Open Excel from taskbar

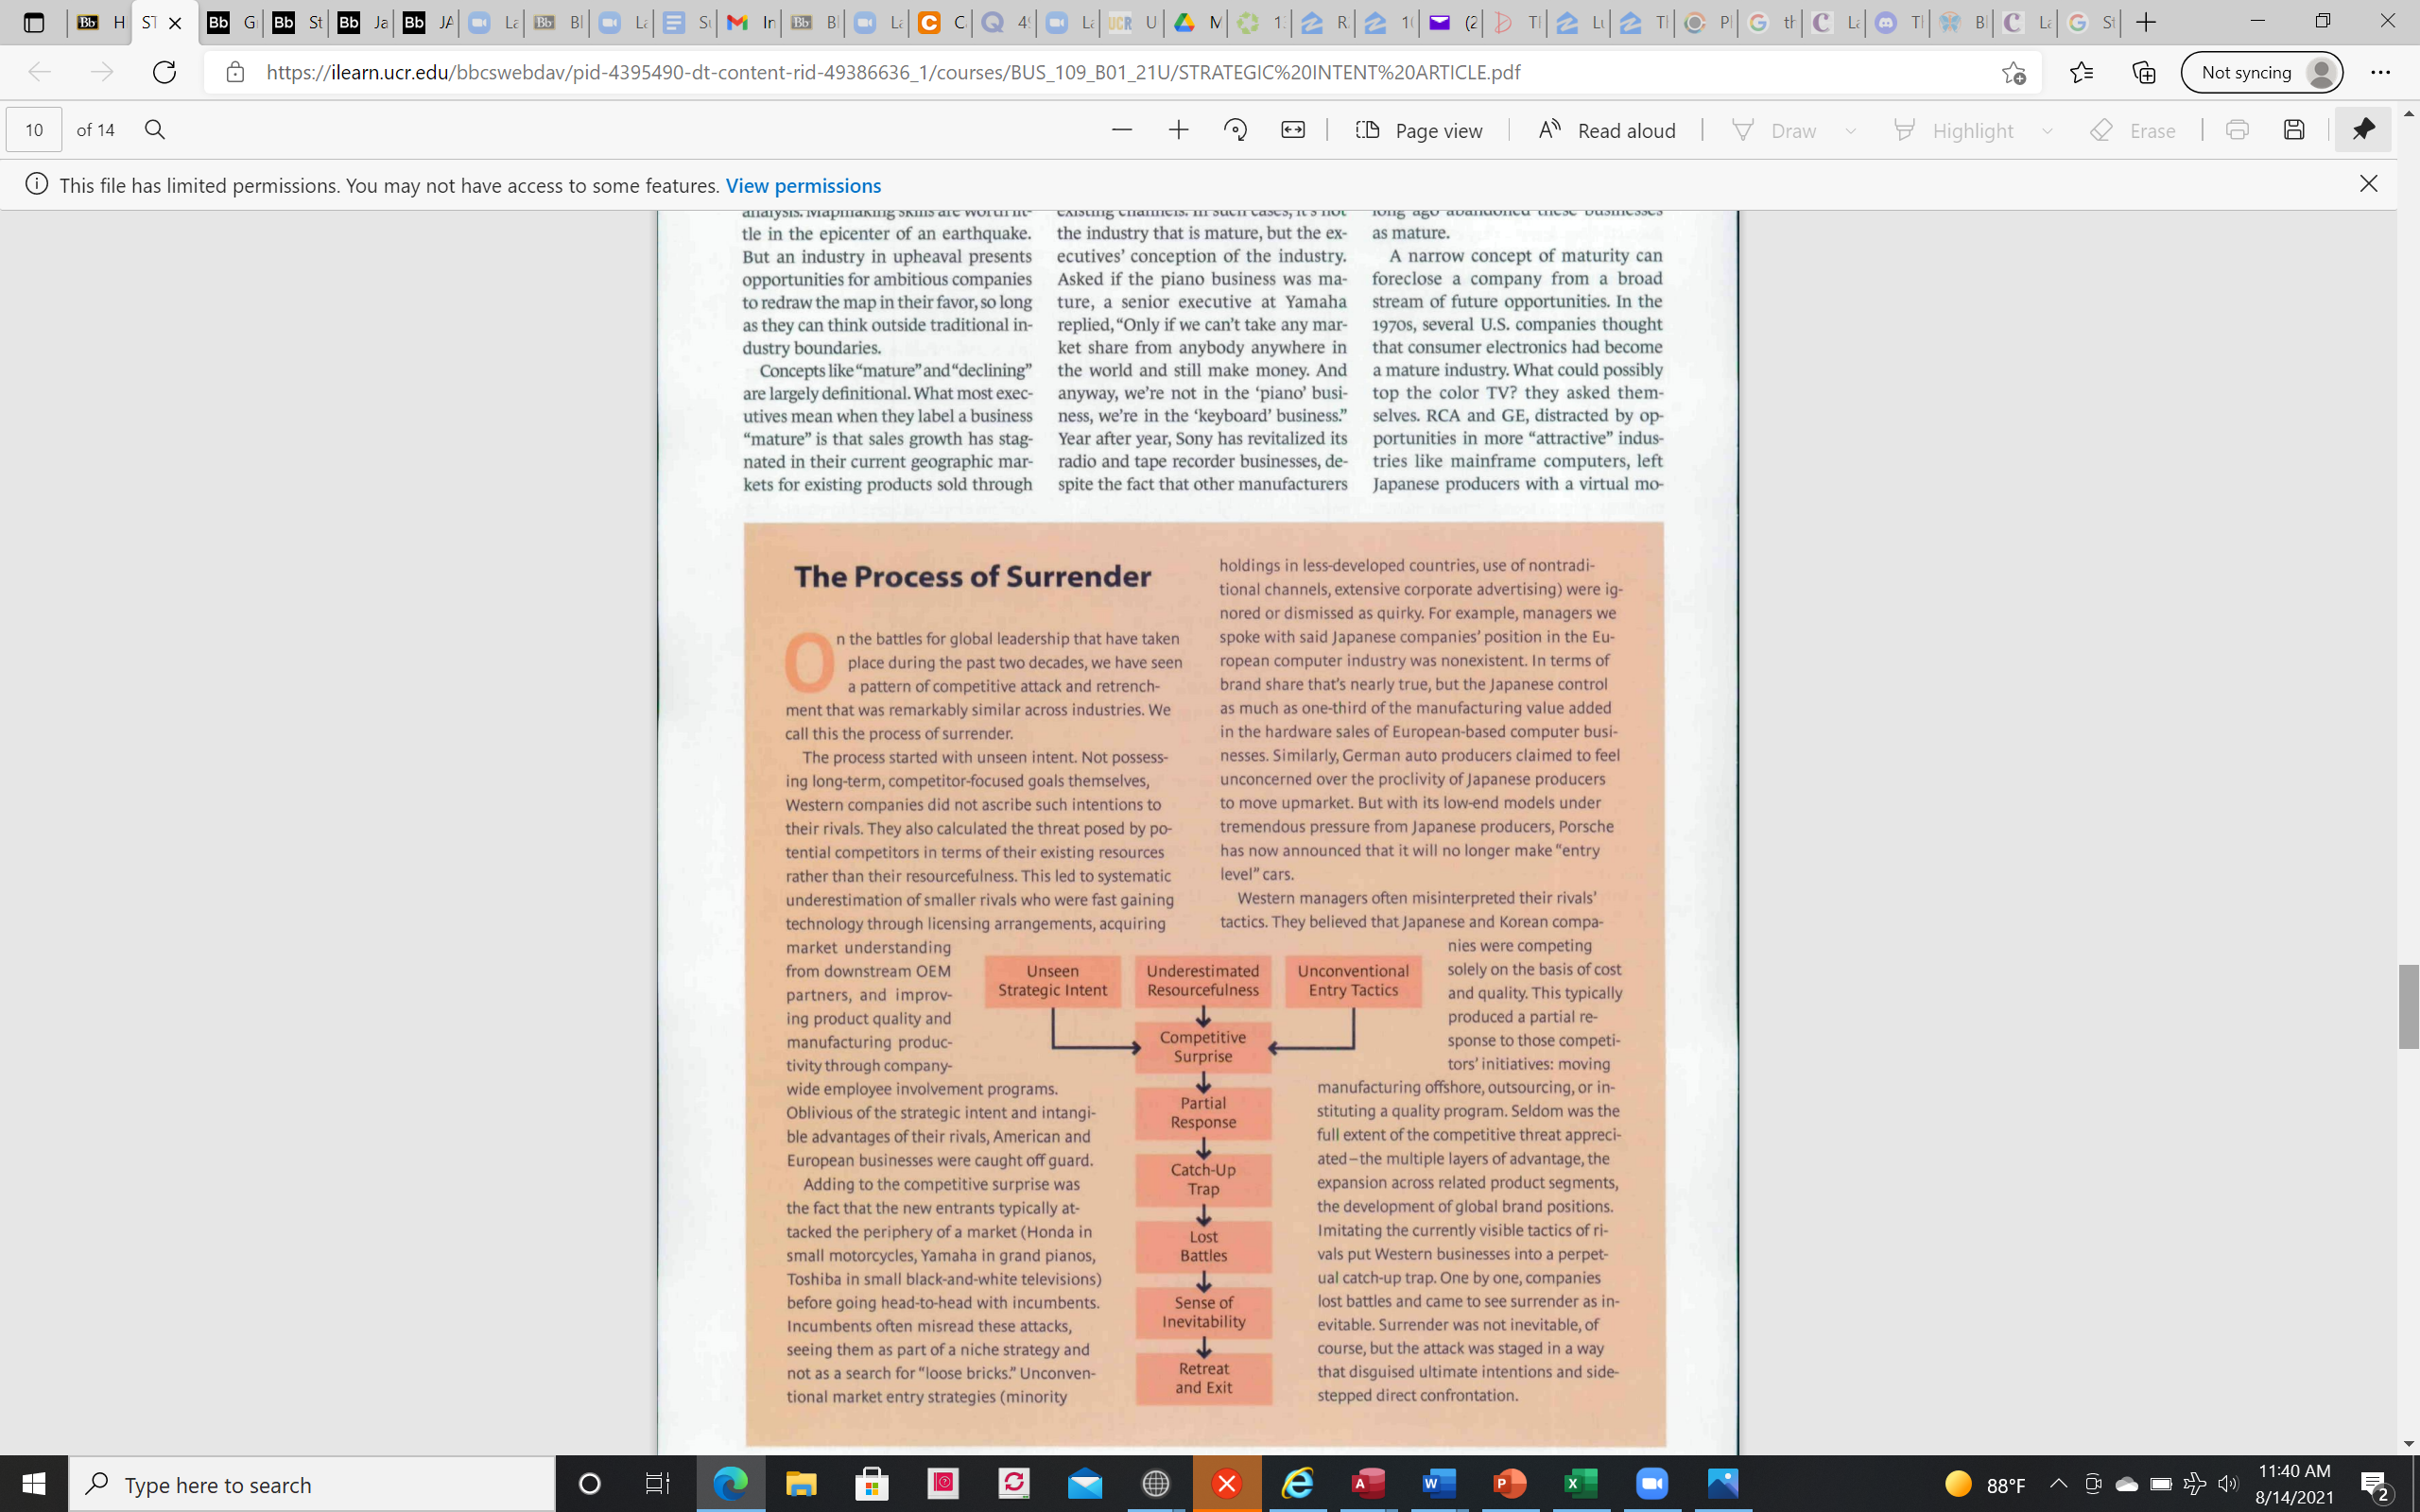click(x=1581, y=1484)
